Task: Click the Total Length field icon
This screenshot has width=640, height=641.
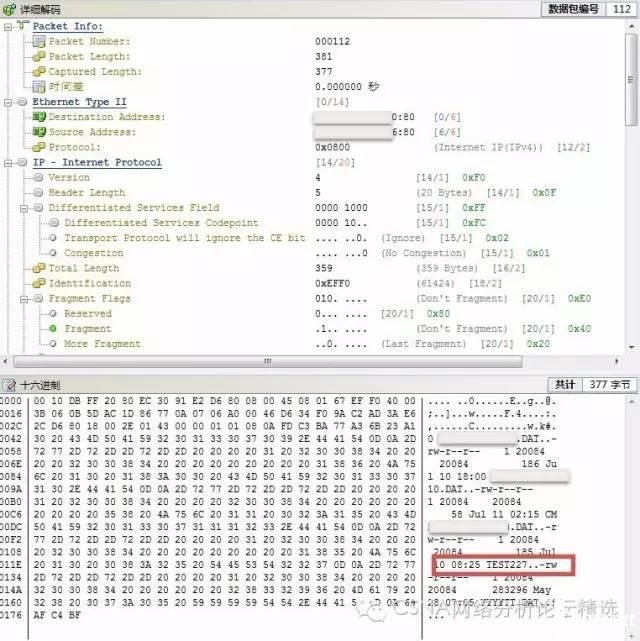Action: pos(39,268)
